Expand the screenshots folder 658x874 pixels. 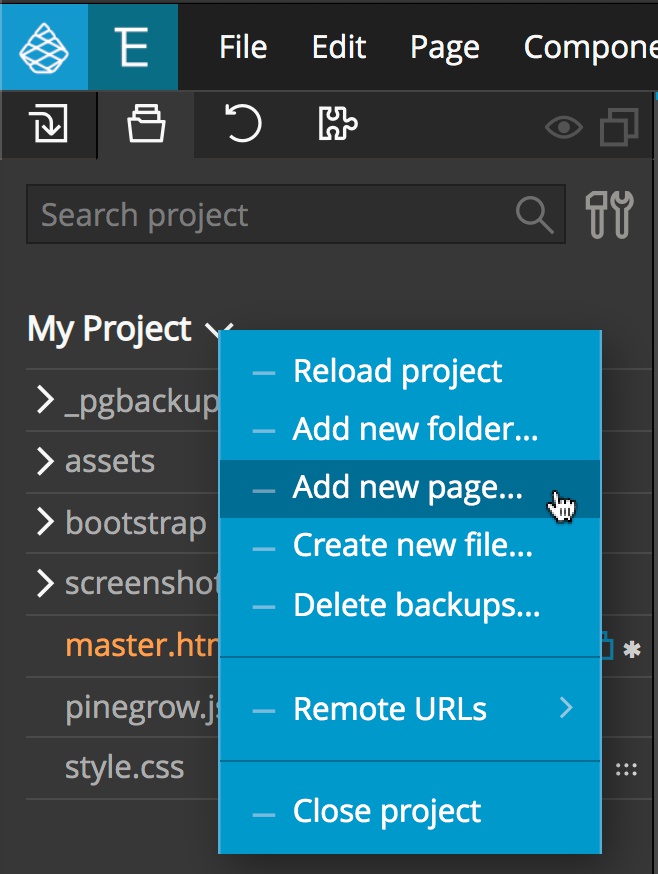coord(45,584)
